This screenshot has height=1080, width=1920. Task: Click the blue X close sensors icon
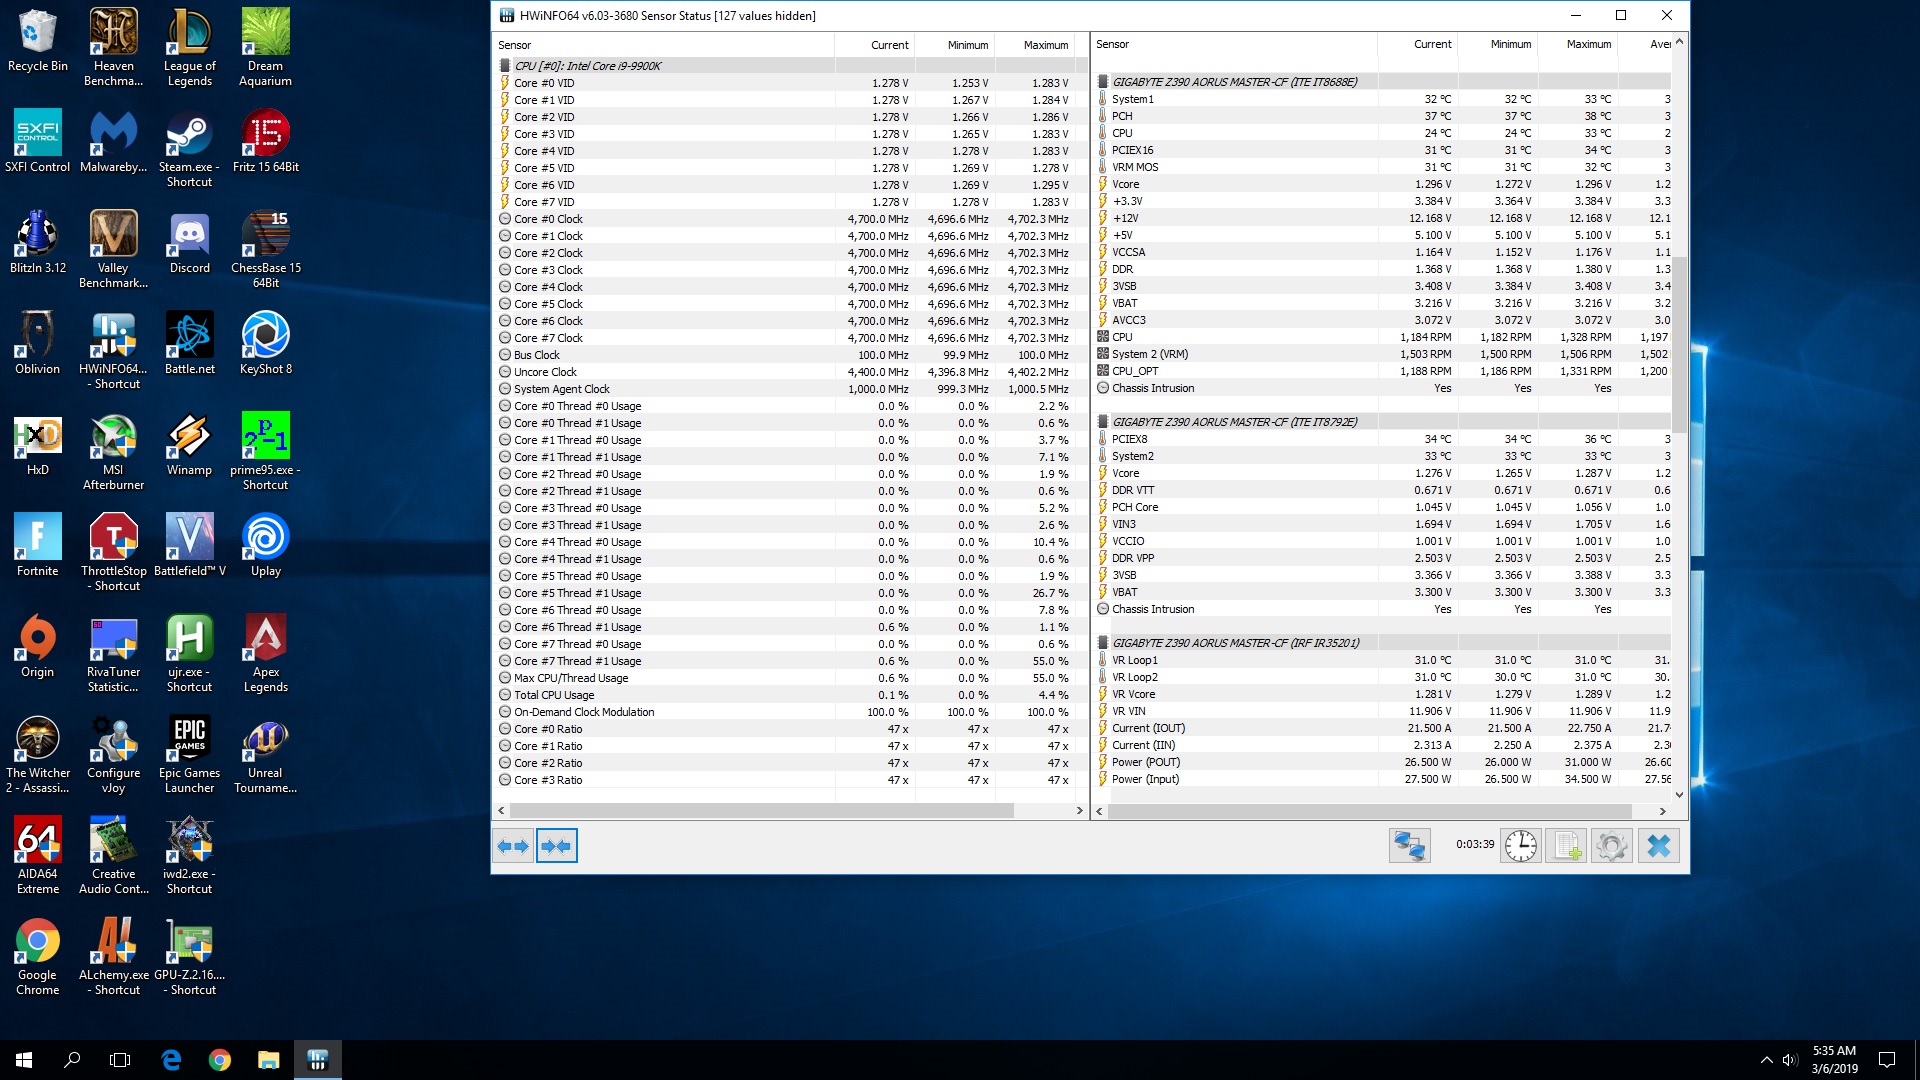pyautogui.click(x=1658, y=846)
